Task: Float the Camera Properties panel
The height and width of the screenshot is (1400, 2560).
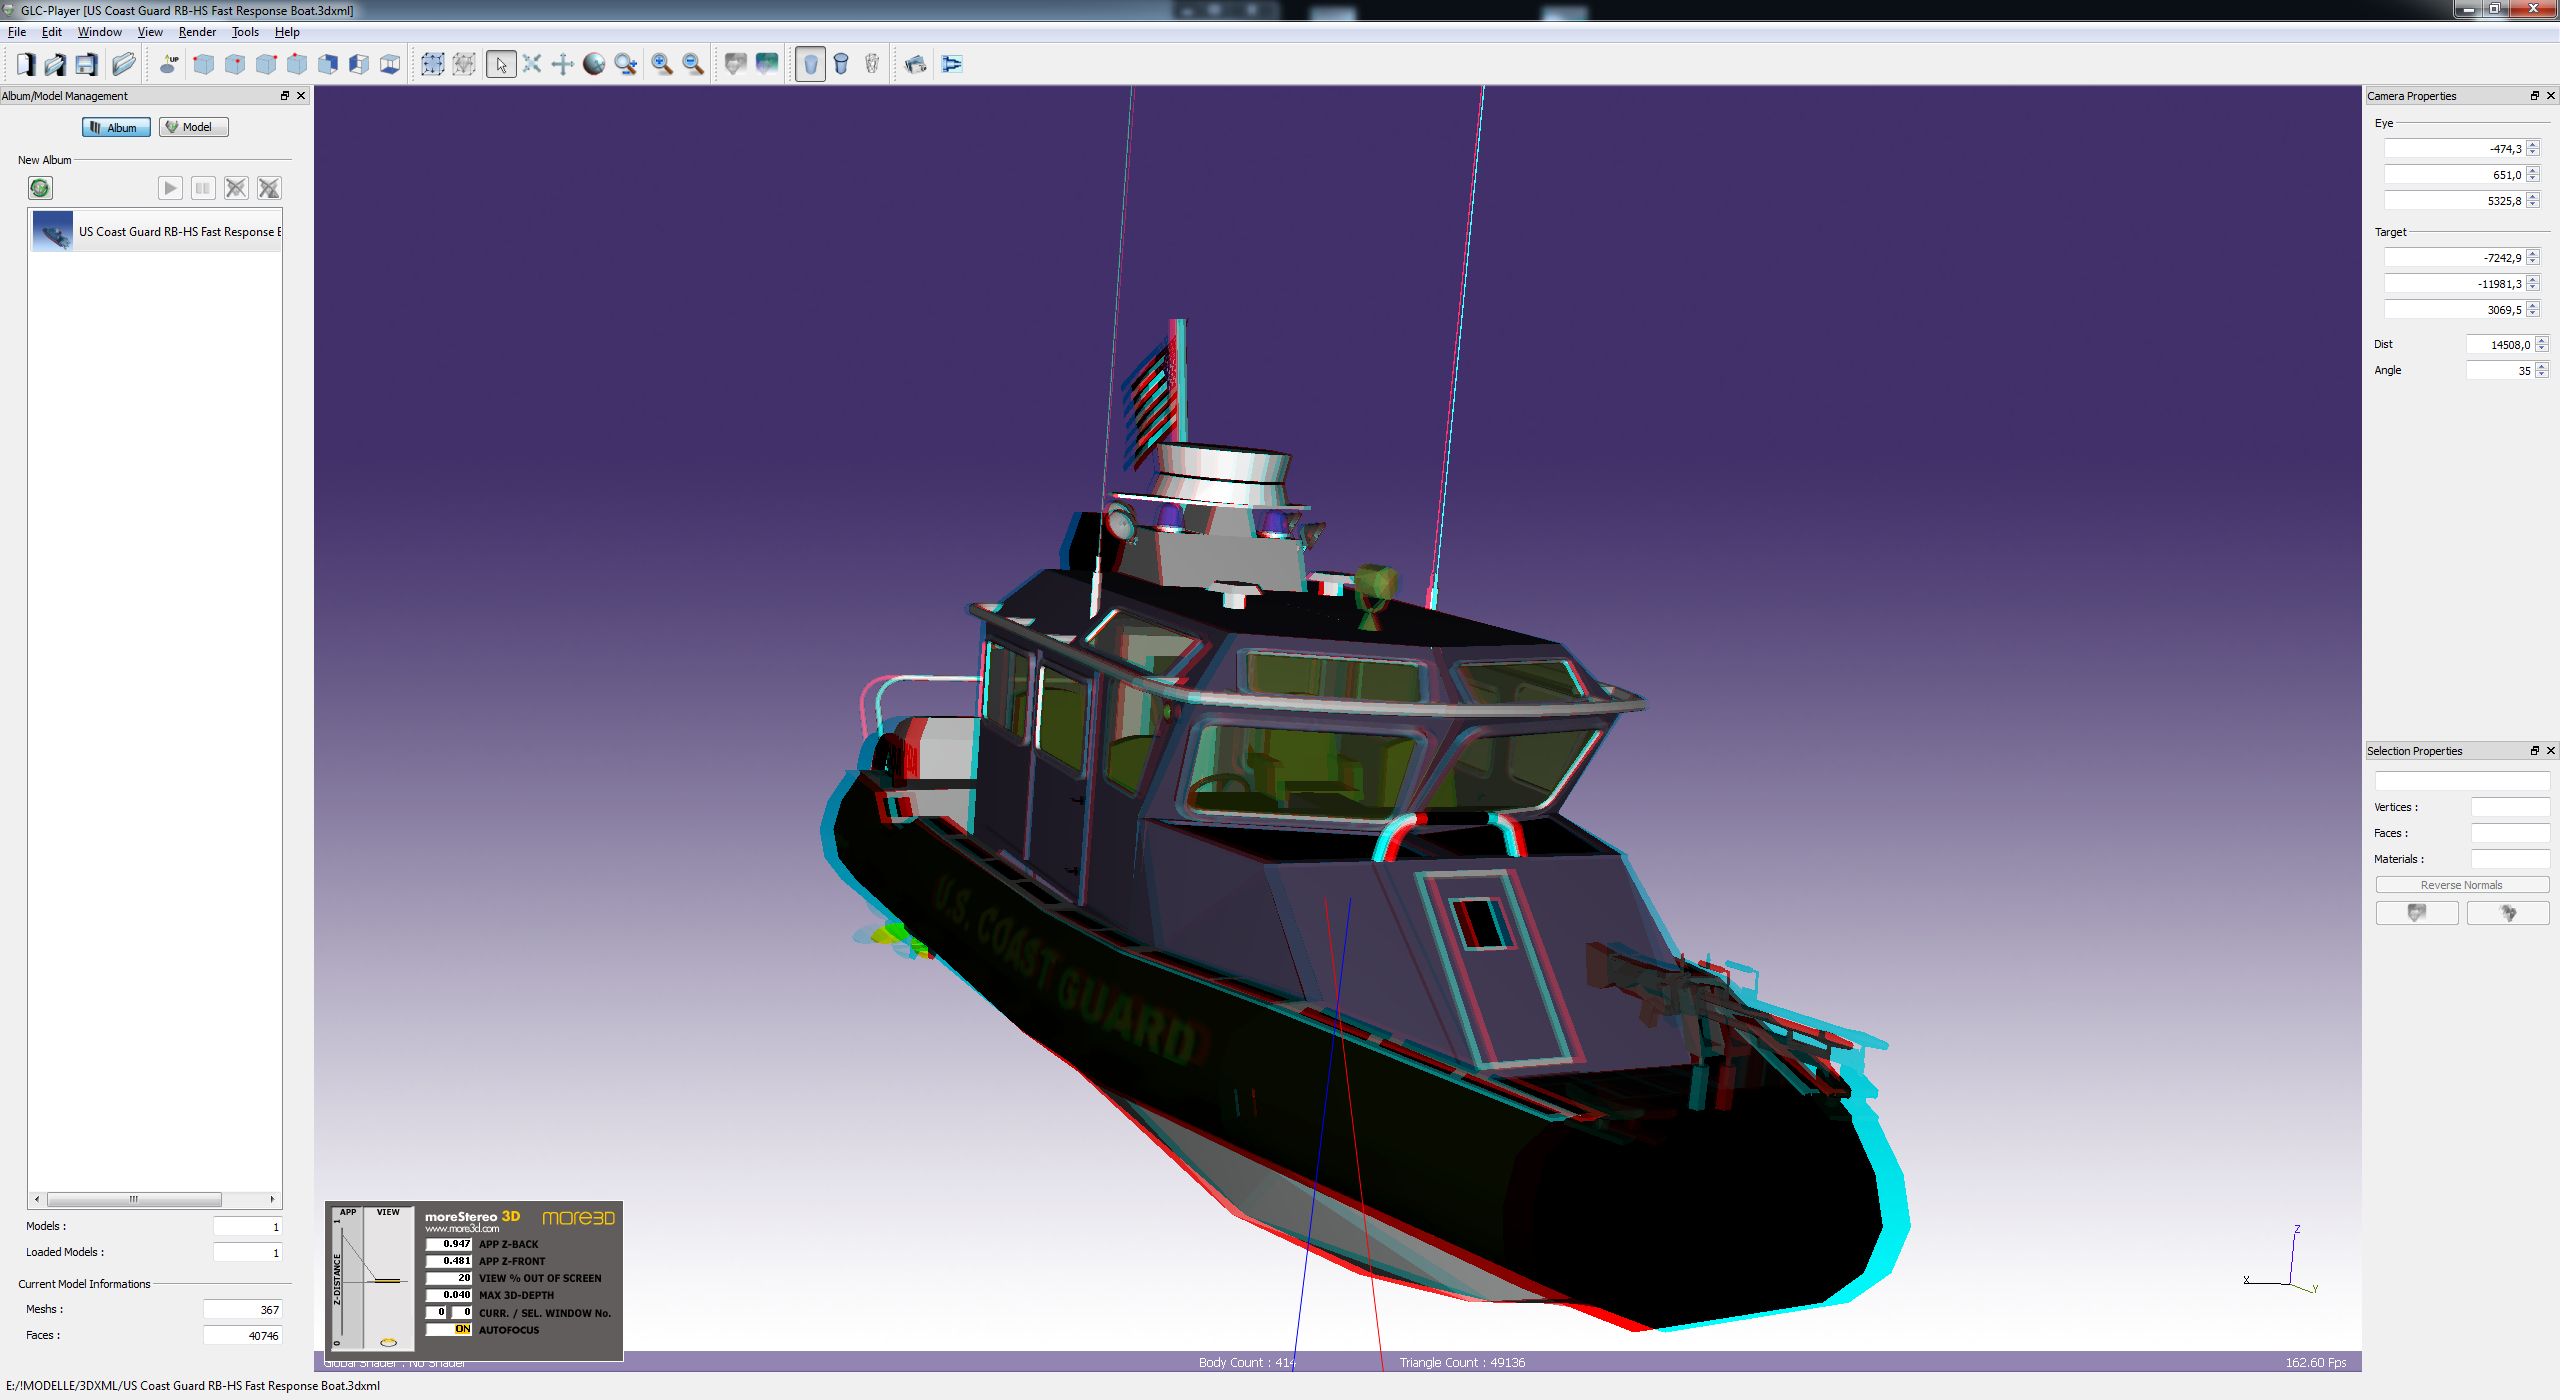Action: click(x=2535, y=96)
